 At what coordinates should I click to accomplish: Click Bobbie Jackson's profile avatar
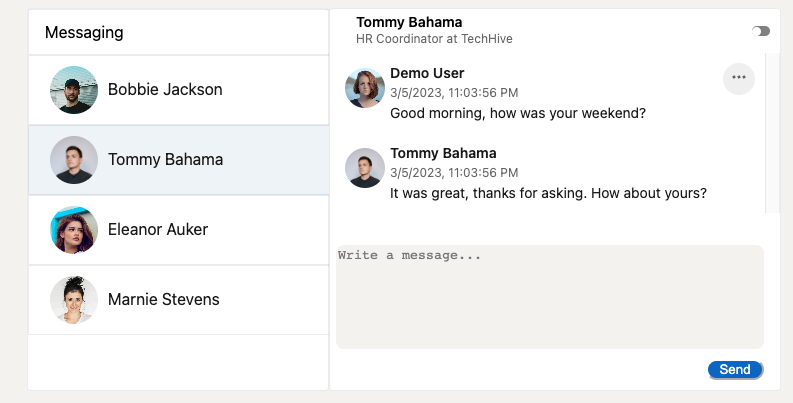pyautogui.click(x=74, y=90)
